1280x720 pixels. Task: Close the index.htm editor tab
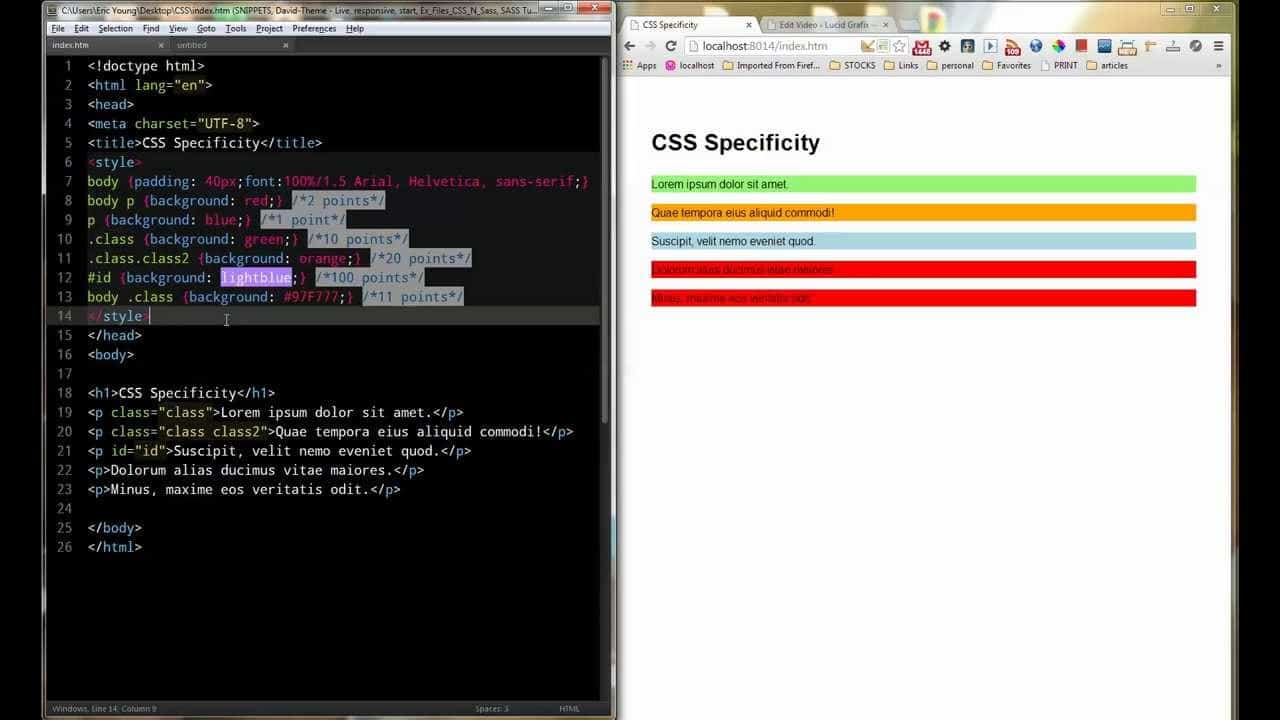click(160, 45)
